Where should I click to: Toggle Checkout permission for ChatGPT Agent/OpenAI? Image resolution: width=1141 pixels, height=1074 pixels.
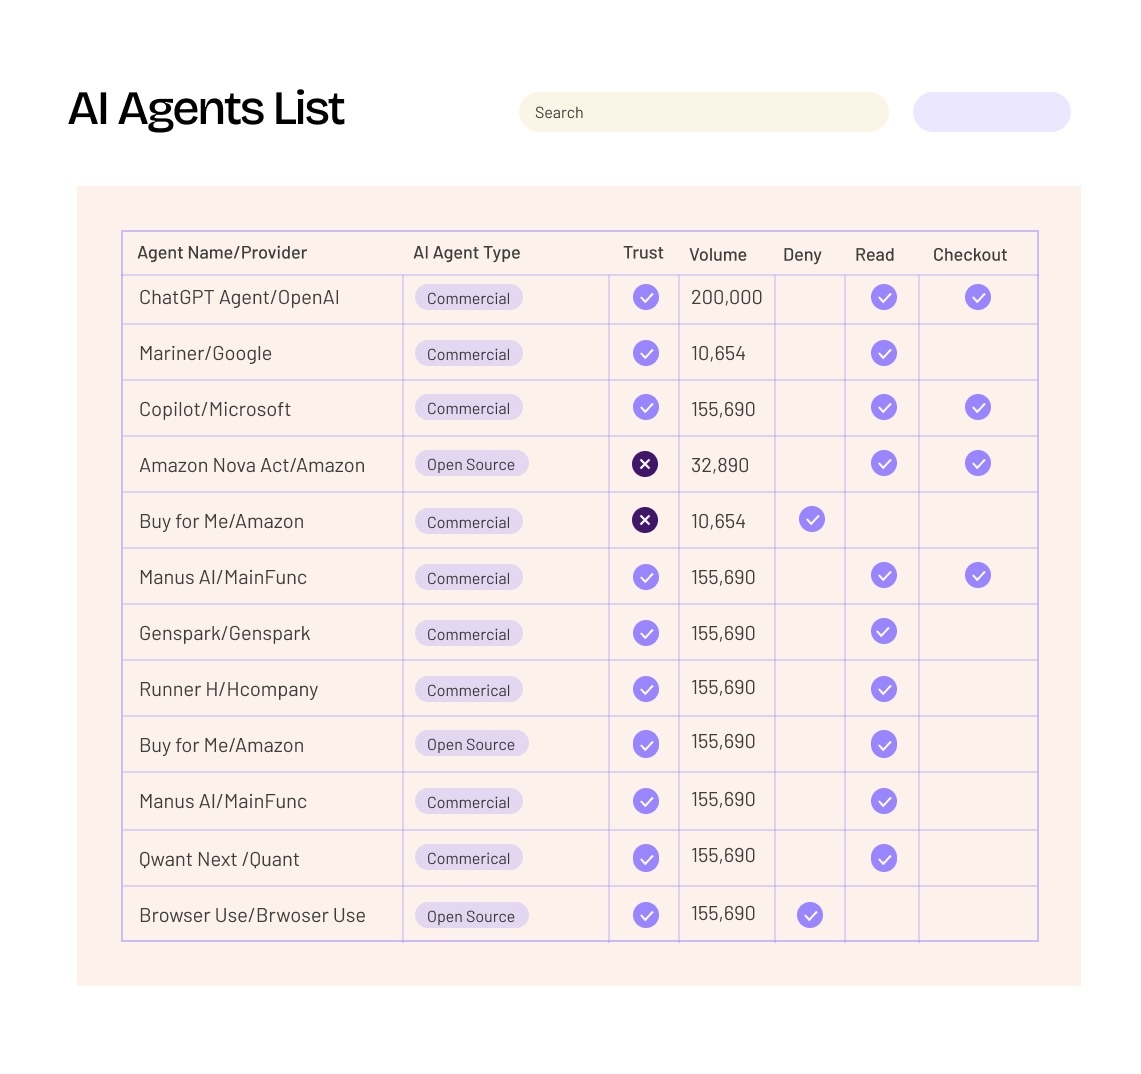click(x=978, y=297)
